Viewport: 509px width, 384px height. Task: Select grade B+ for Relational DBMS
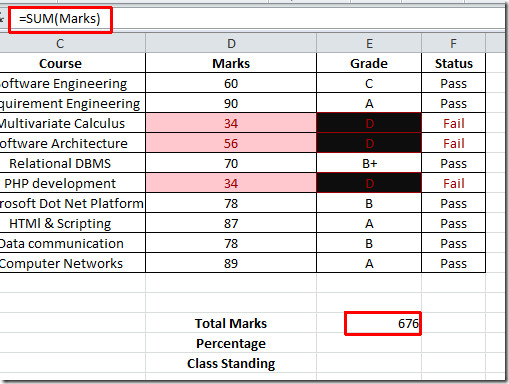369,163
